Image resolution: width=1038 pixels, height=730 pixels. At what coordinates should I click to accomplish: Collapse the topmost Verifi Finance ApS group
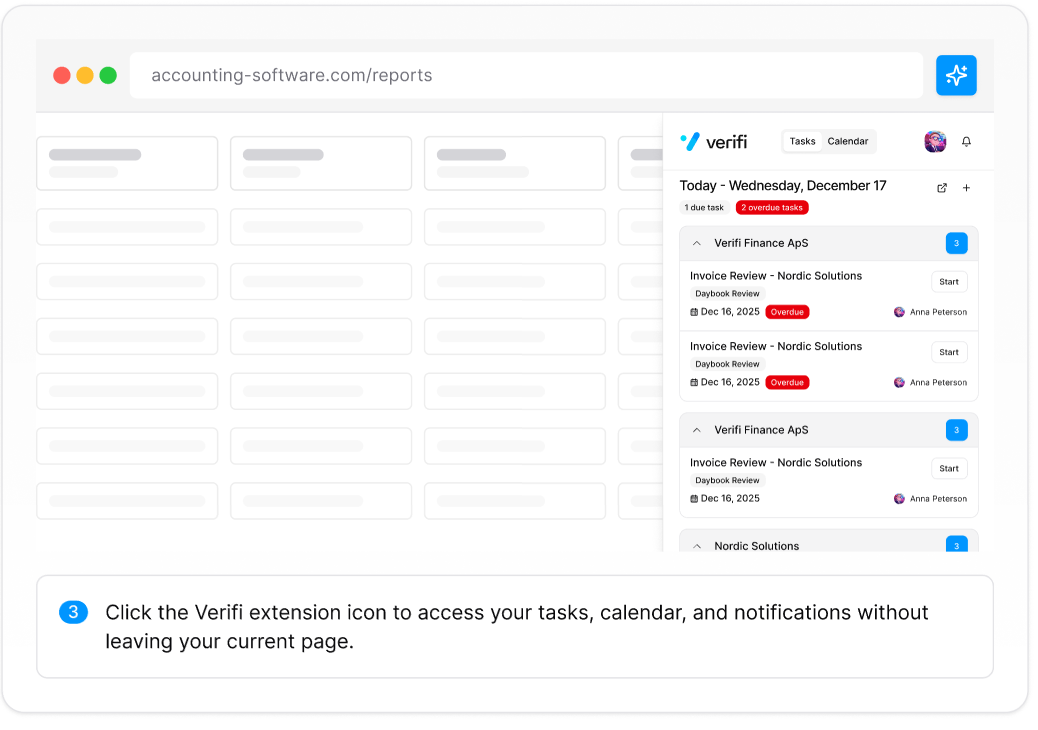click(x=697, y=243)
